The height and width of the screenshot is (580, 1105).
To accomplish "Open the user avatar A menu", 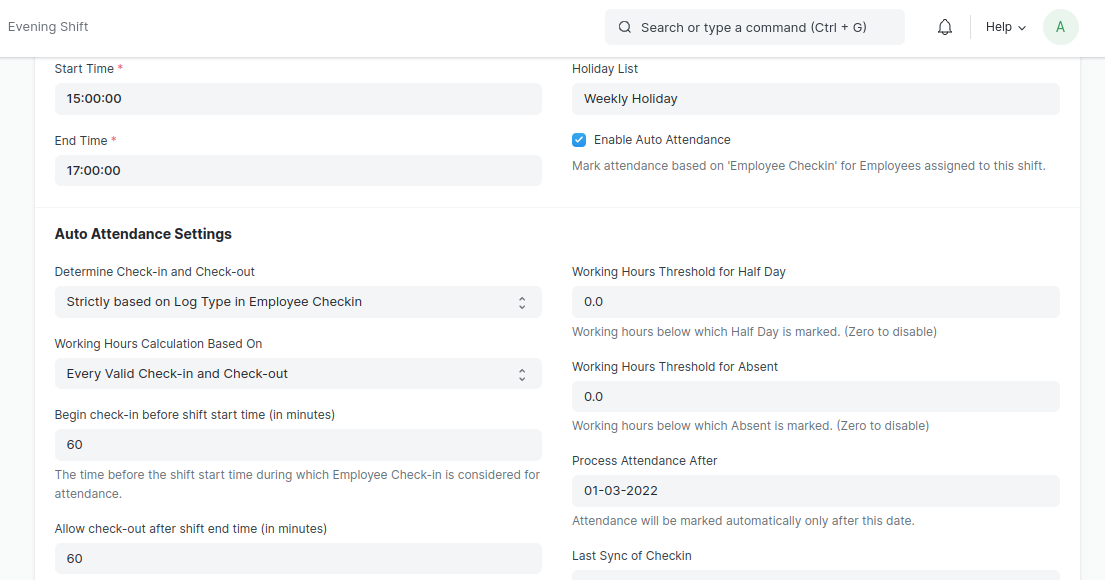I will 1060,27.
